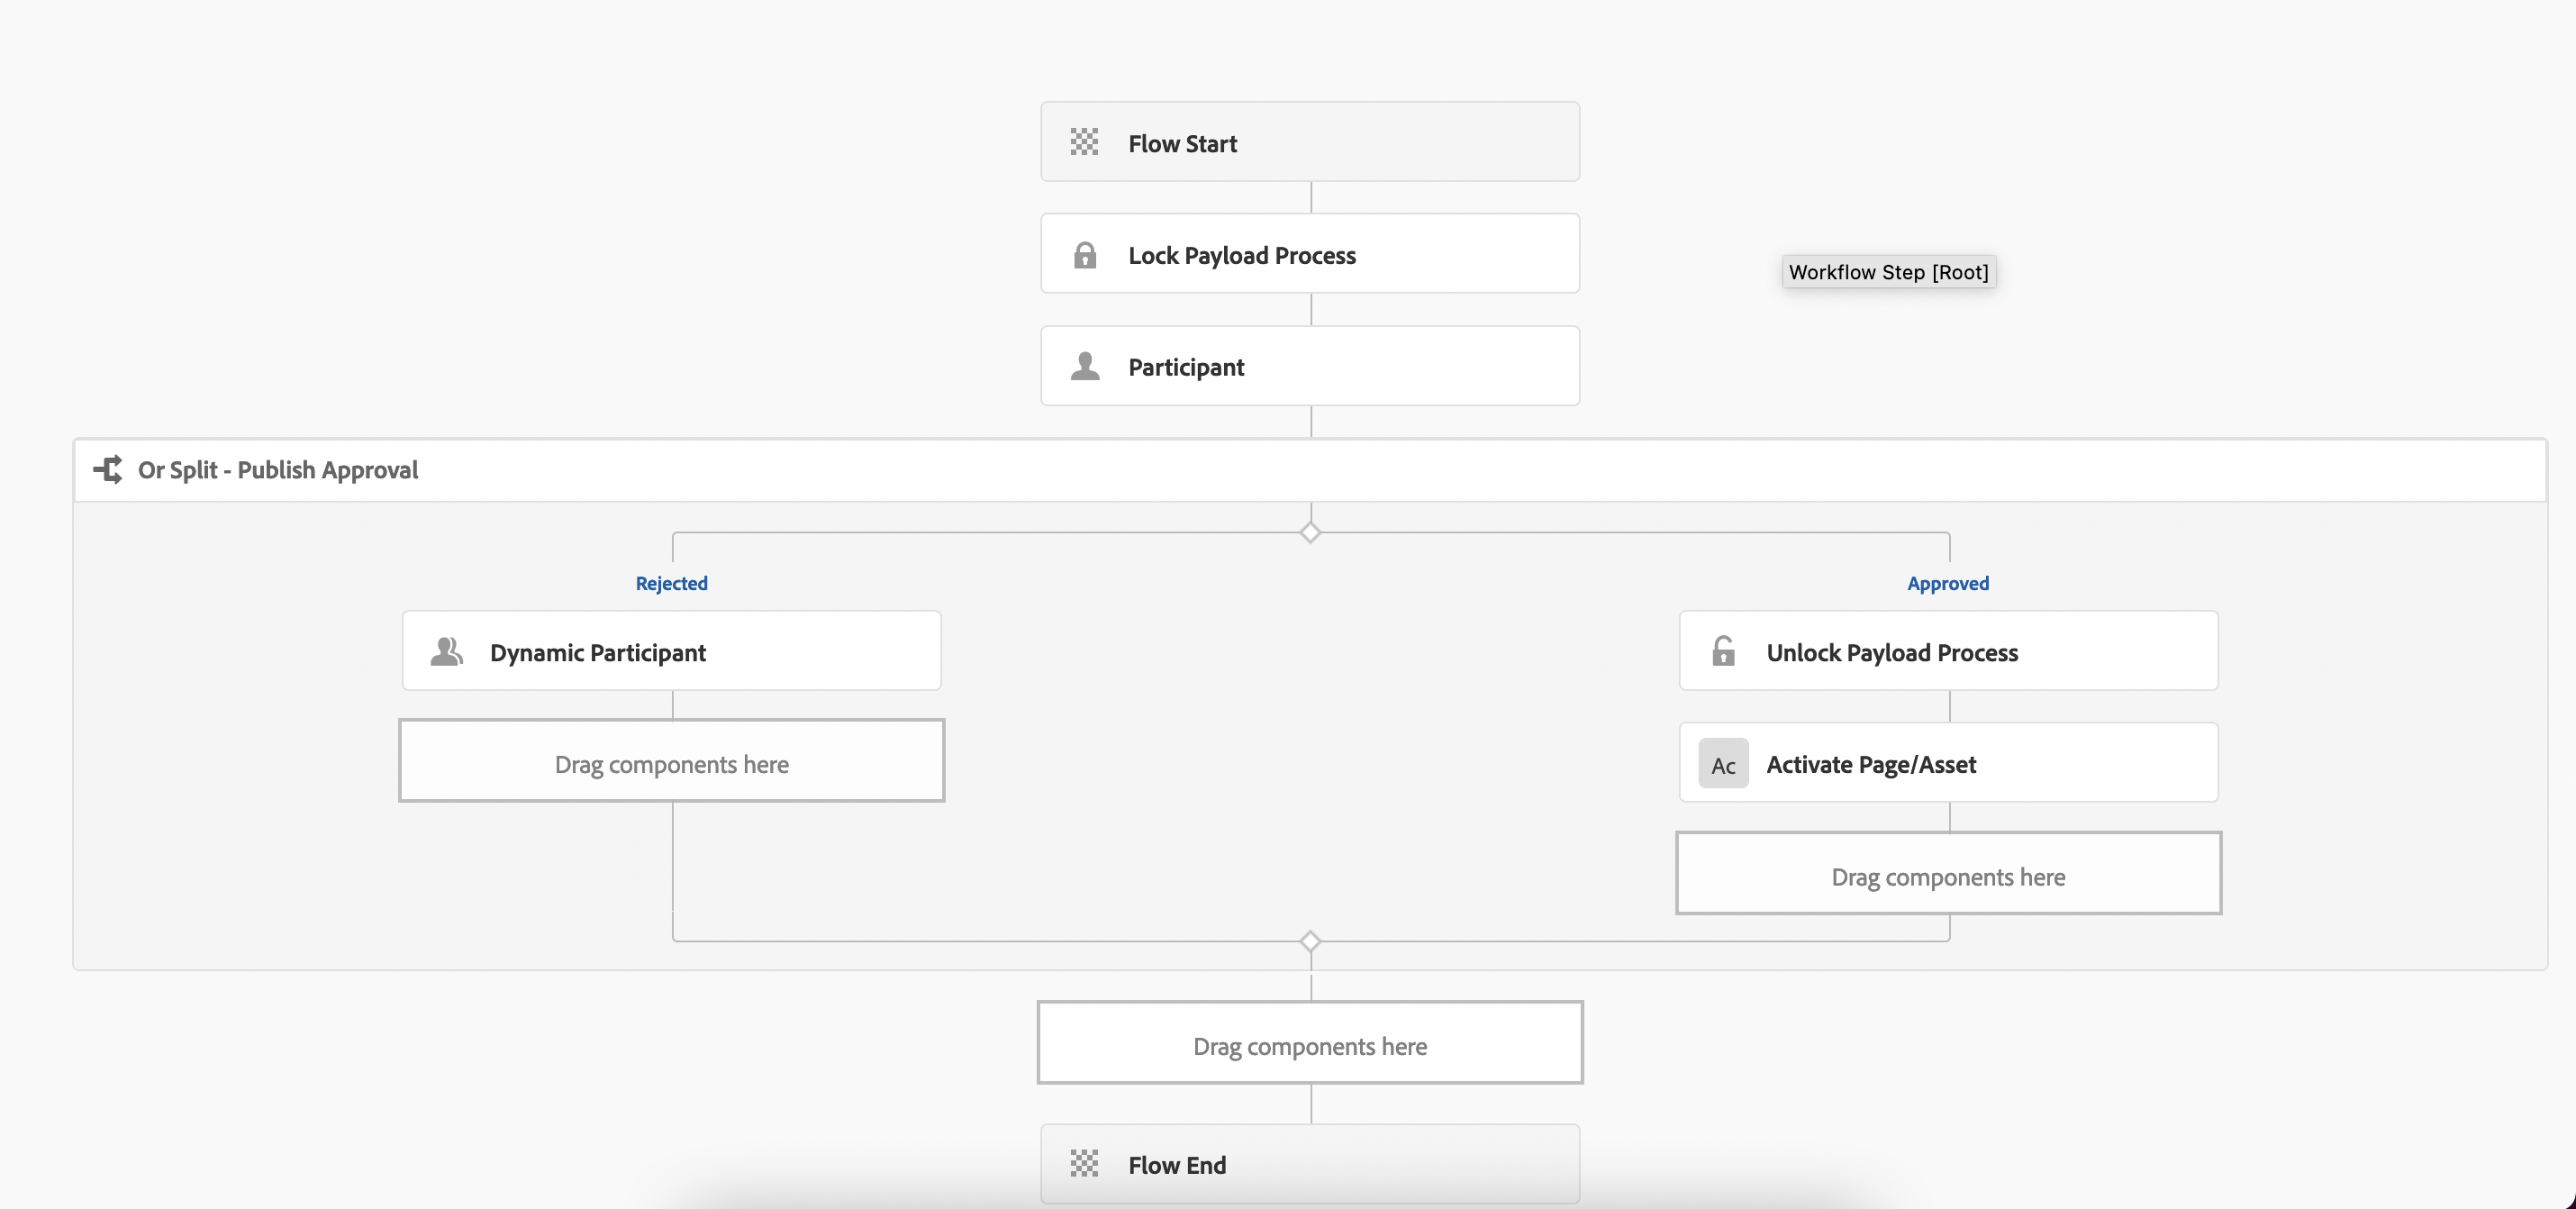Click the lock icon on Lock Payload Process

(1084, 255)
